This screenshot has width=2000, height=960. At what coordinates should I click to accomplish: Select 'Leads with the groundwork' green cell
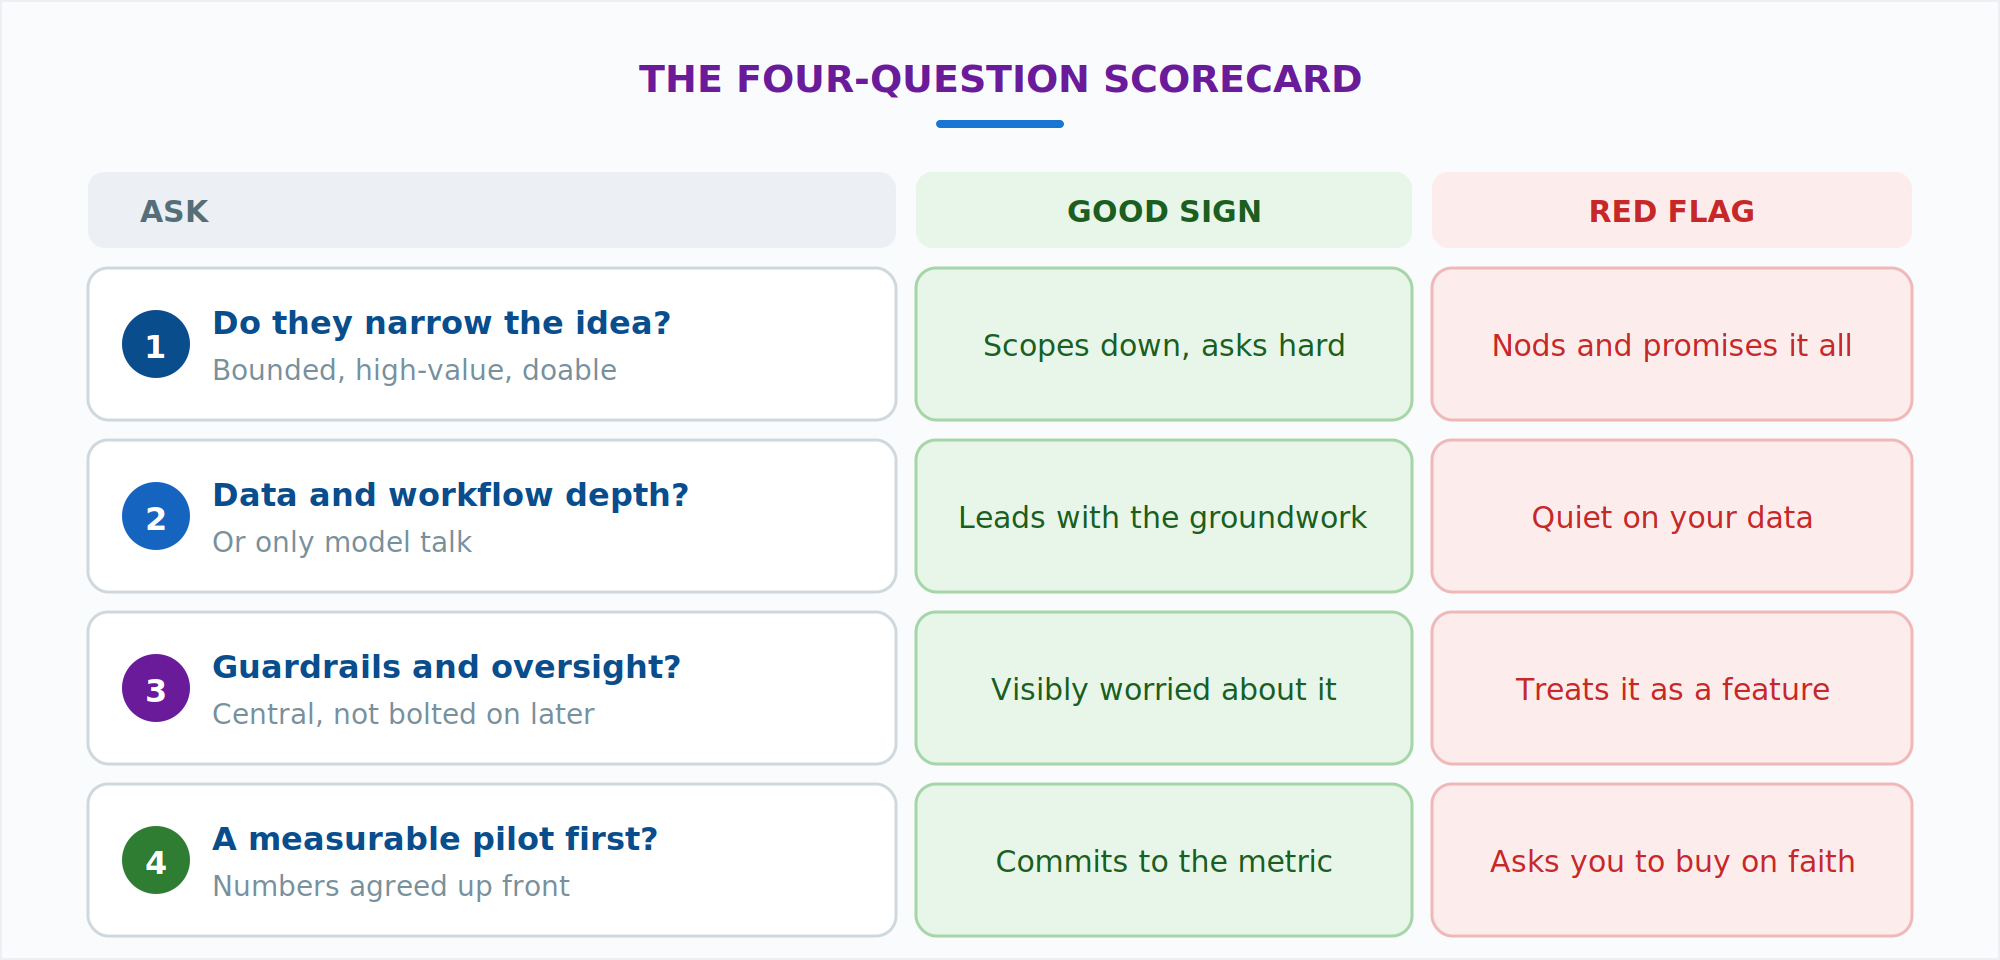pyautogui.click(x=1164, y=516)
